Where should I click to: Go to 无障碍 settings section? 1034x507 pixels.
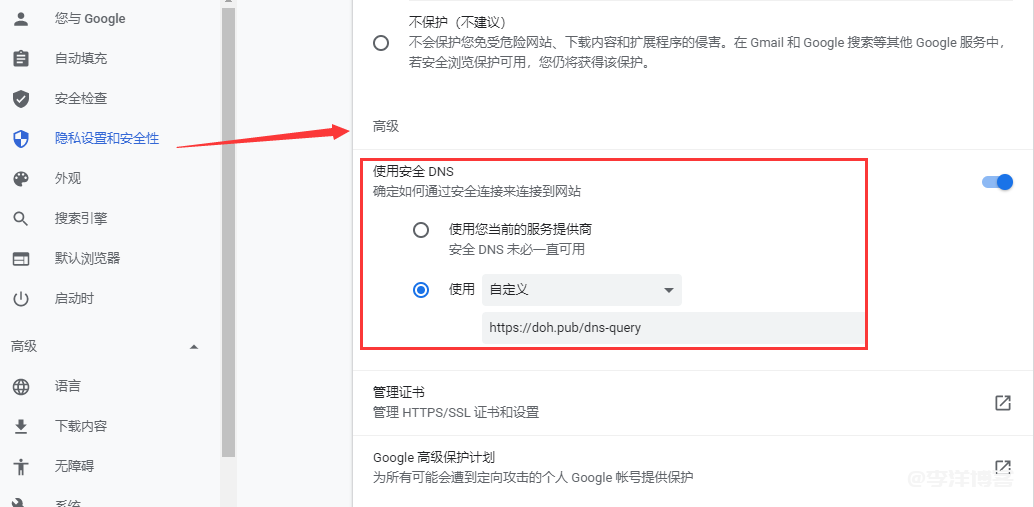point(74,466)
